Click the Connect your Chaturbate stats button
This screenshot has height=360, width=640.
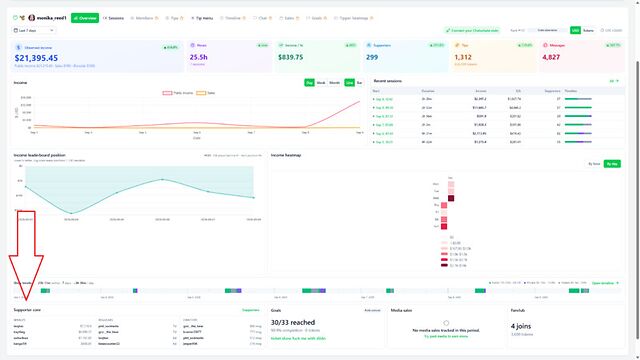click(472, 30)
